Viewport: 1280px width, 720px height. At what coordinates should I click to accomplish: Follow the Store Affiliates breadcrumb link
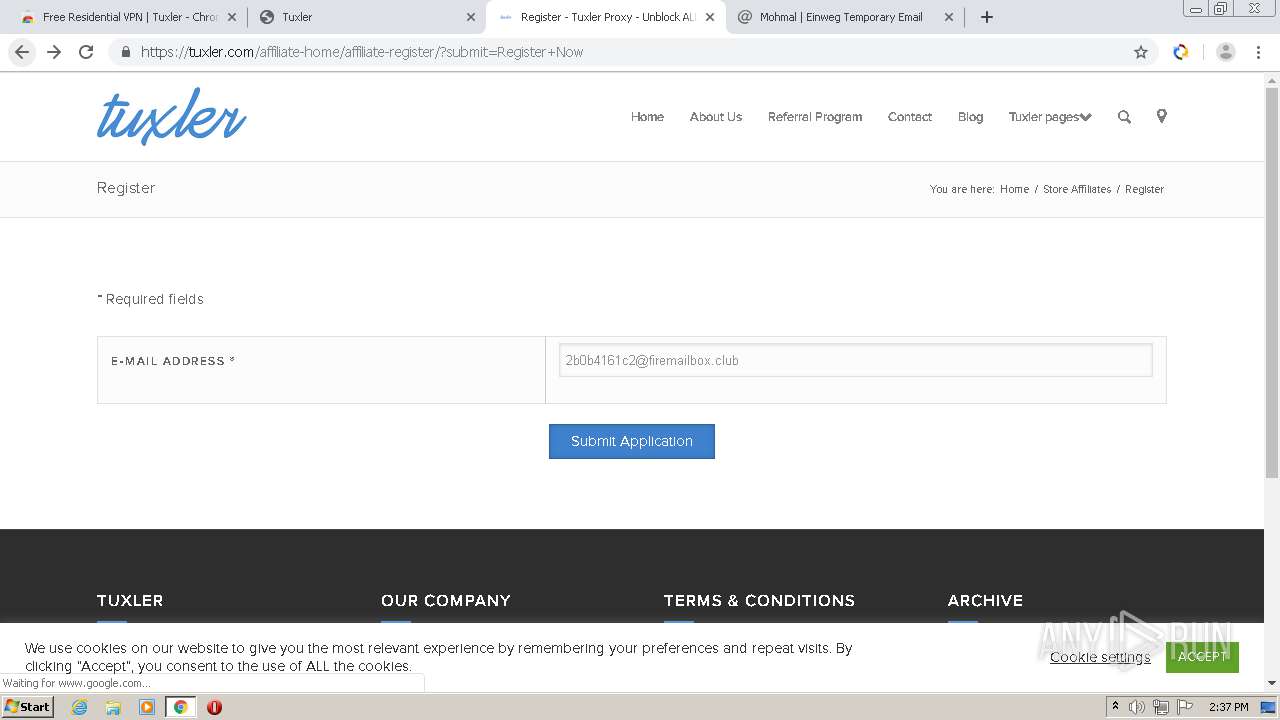(x=1077, y=189)
